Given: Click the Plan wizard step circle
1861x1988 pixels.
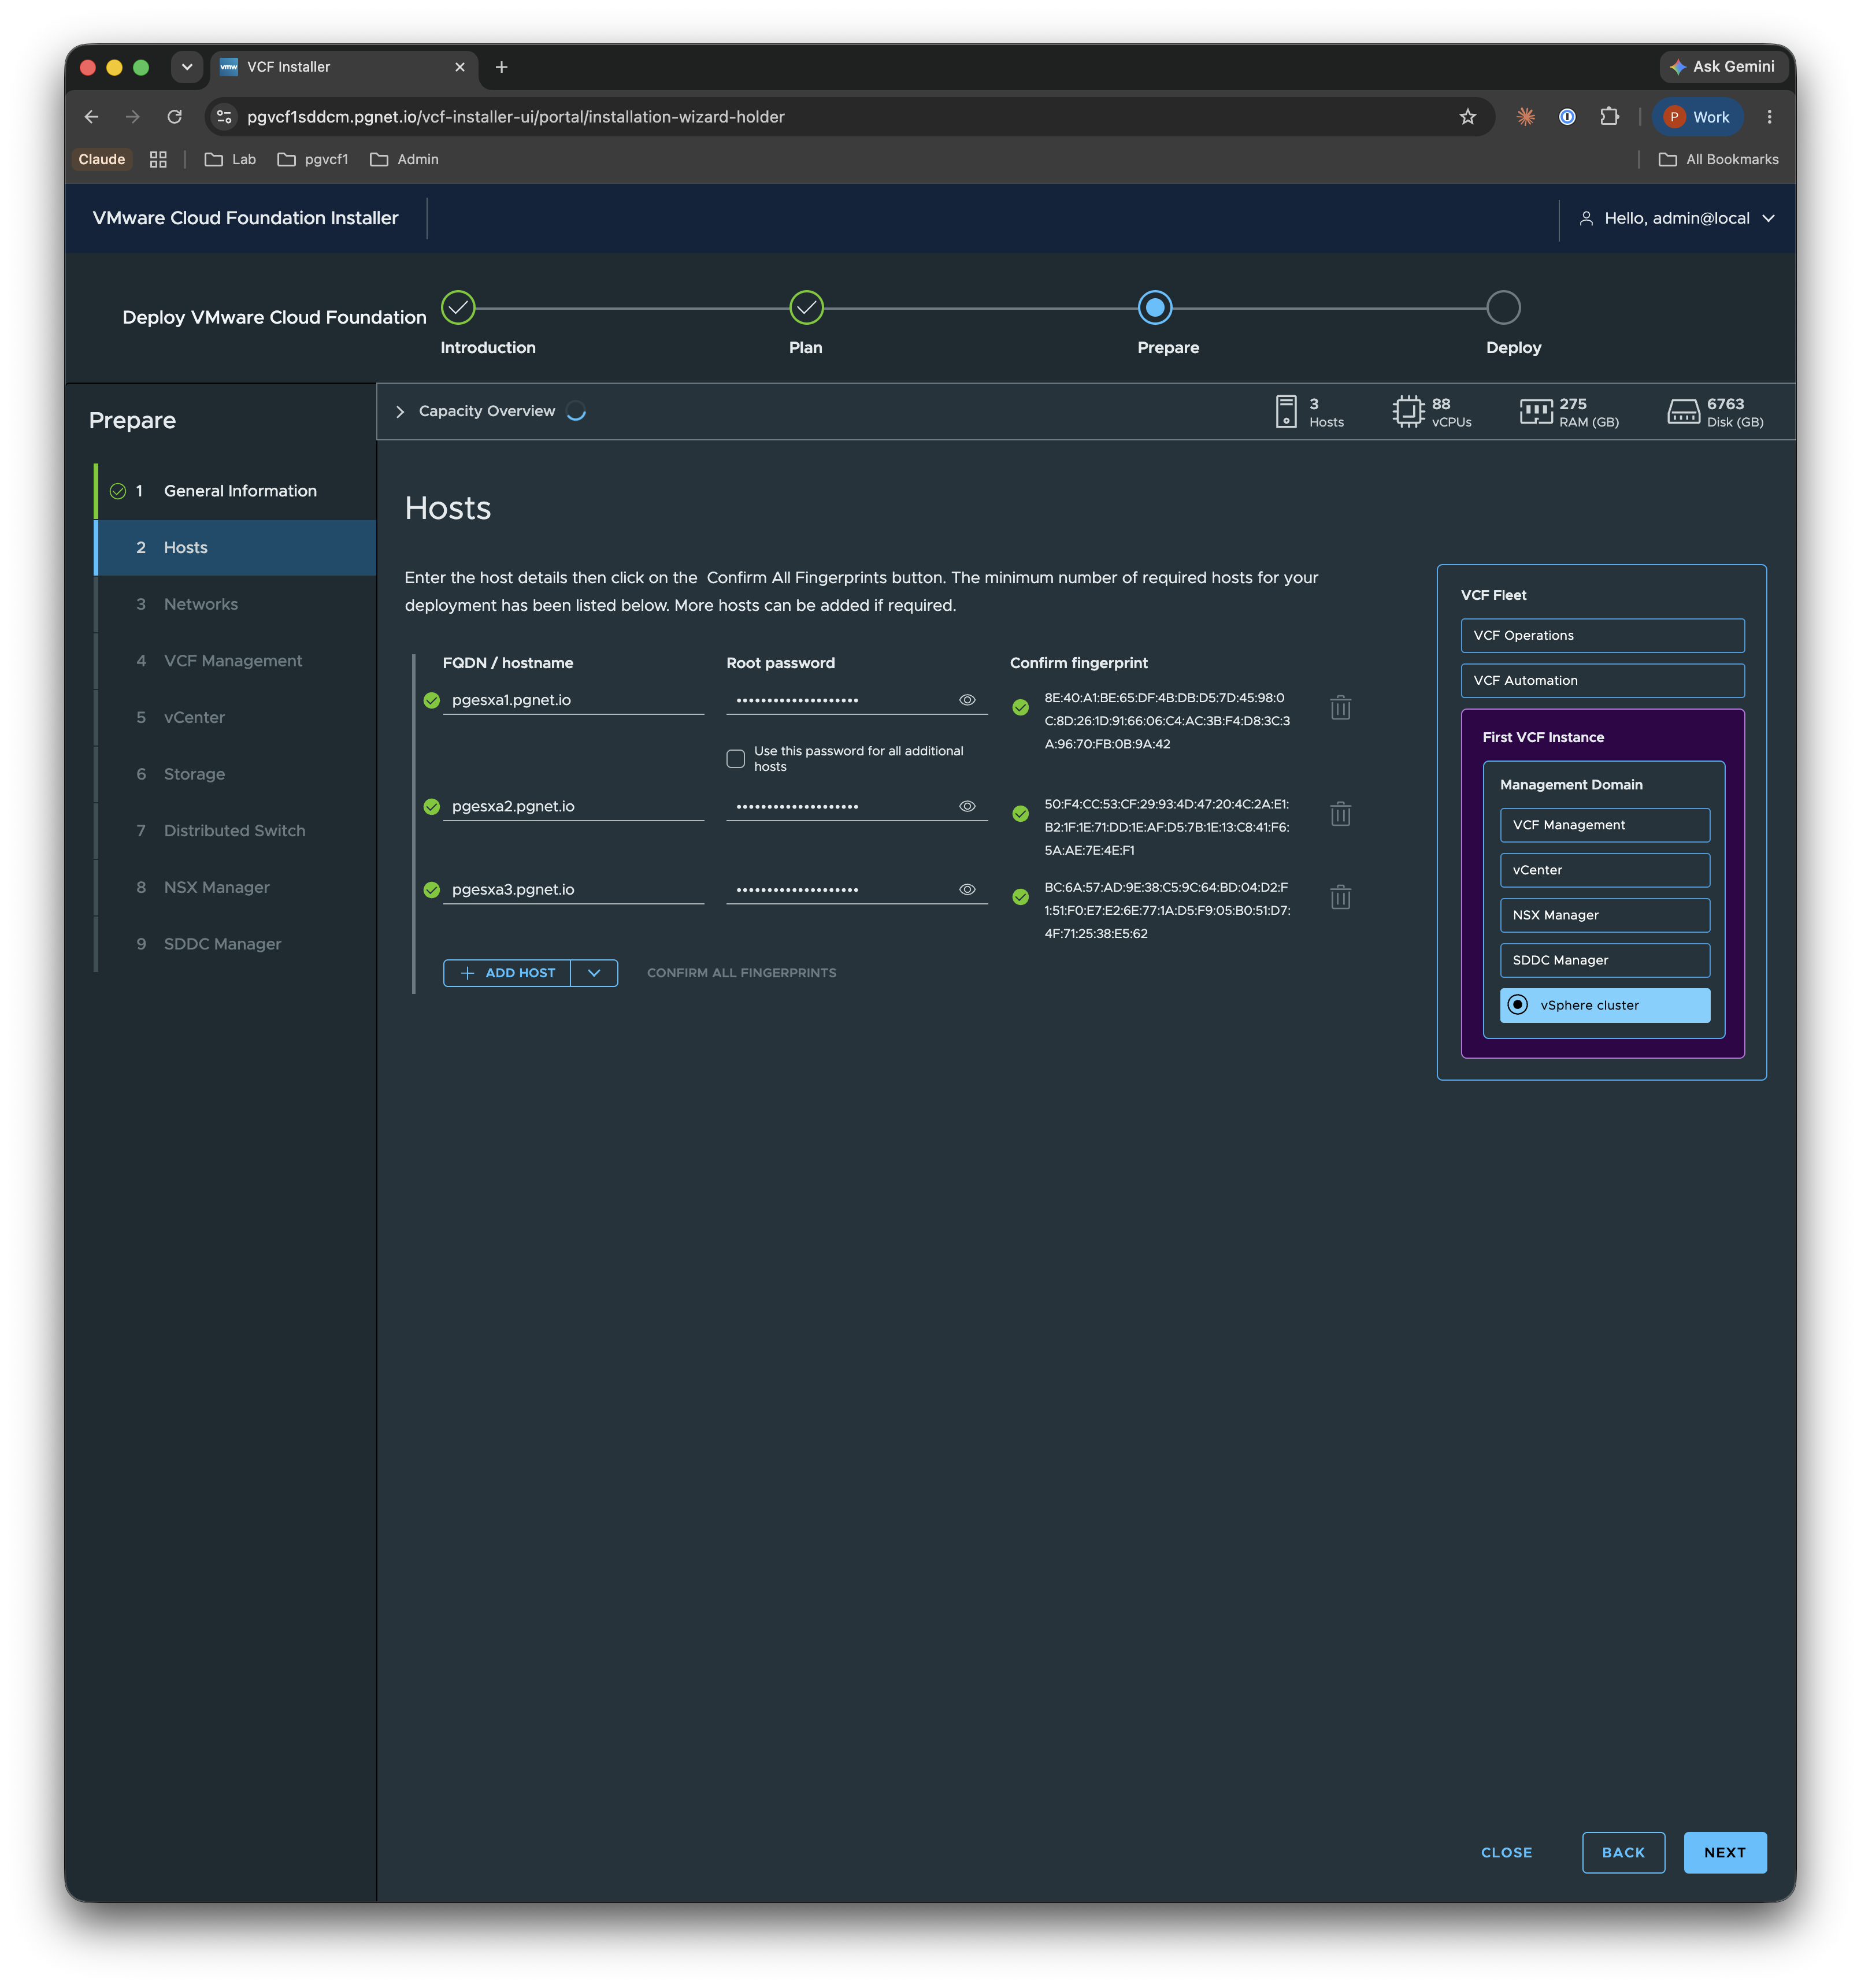Looking at the screenshot, I should pyautogui.click(x=806, y=308).
